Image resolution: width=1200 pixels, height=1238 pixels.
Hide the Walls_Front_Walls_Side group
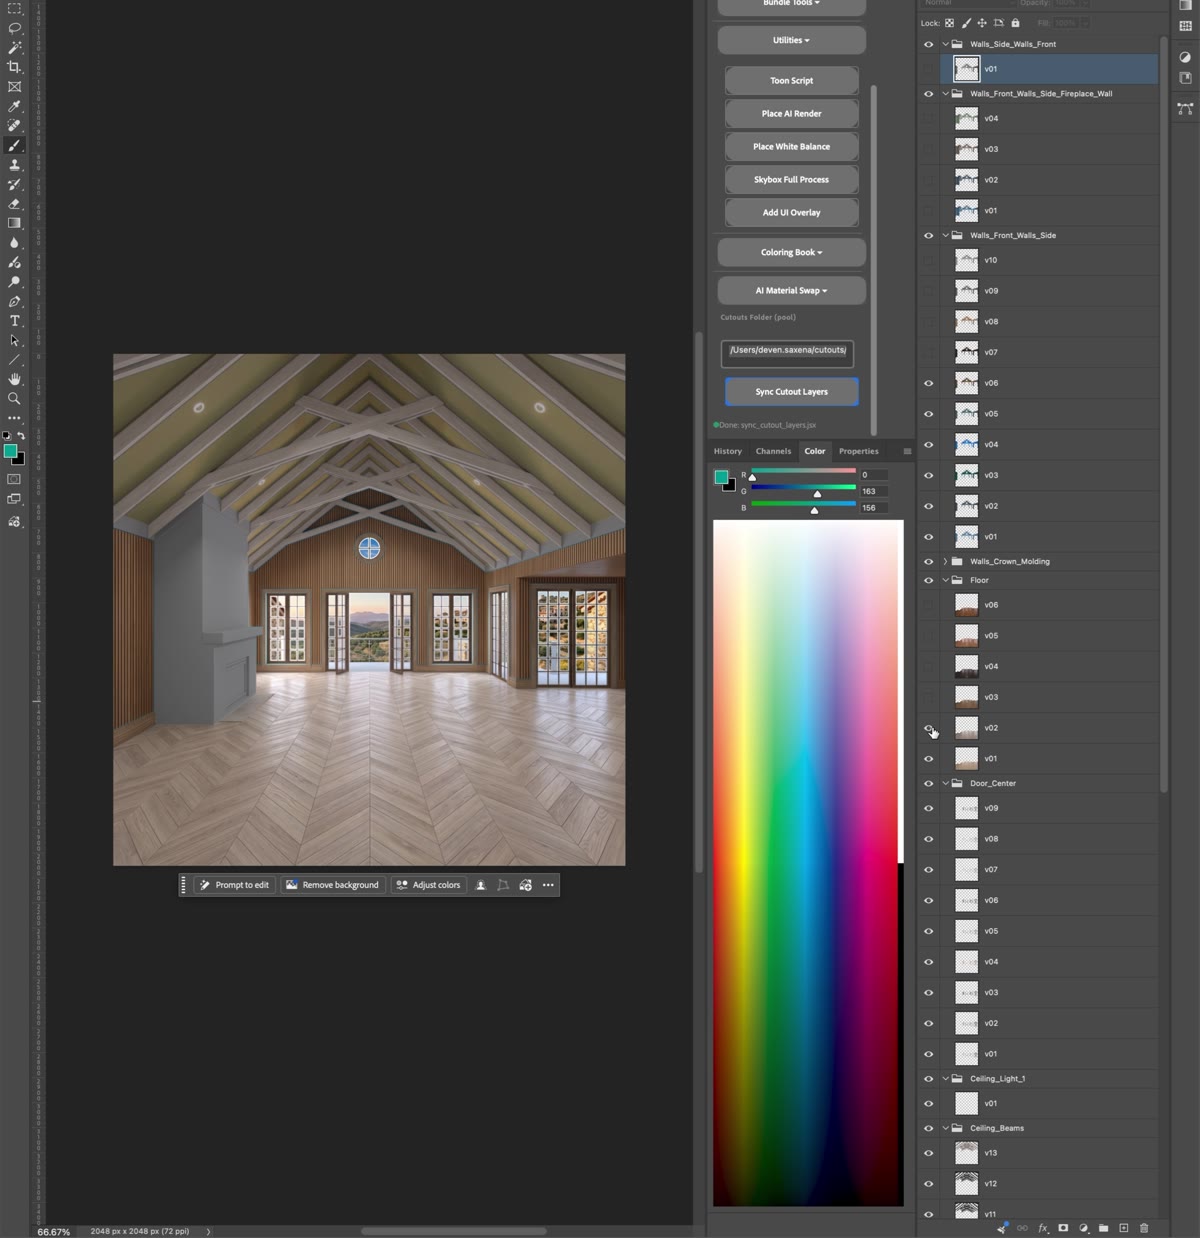pos(928,236)
